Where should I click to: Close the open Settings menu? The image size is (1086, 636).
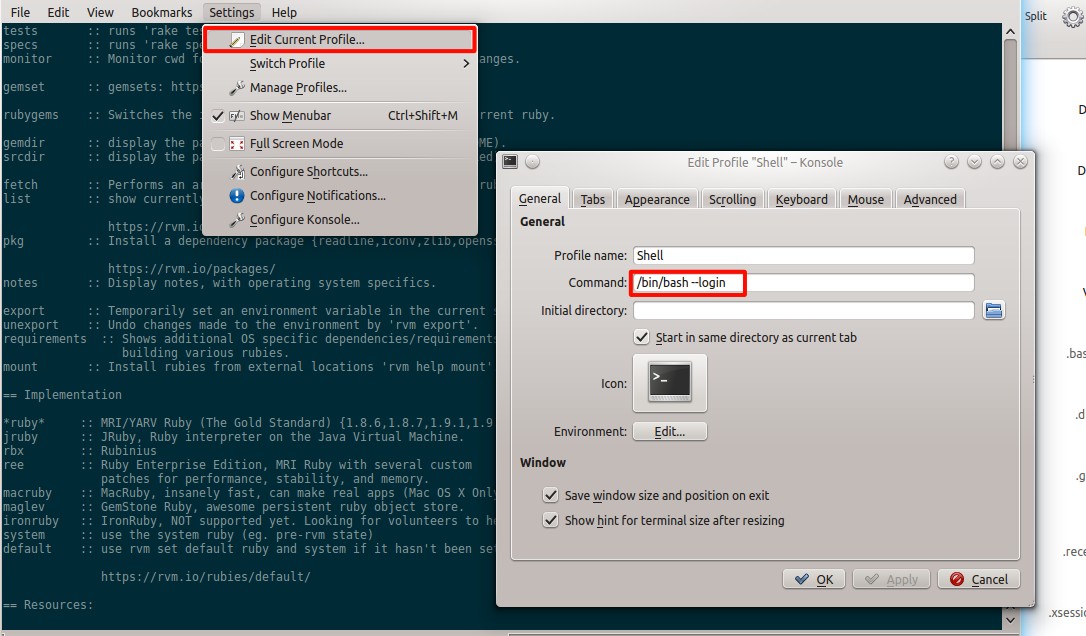[231, 12]
